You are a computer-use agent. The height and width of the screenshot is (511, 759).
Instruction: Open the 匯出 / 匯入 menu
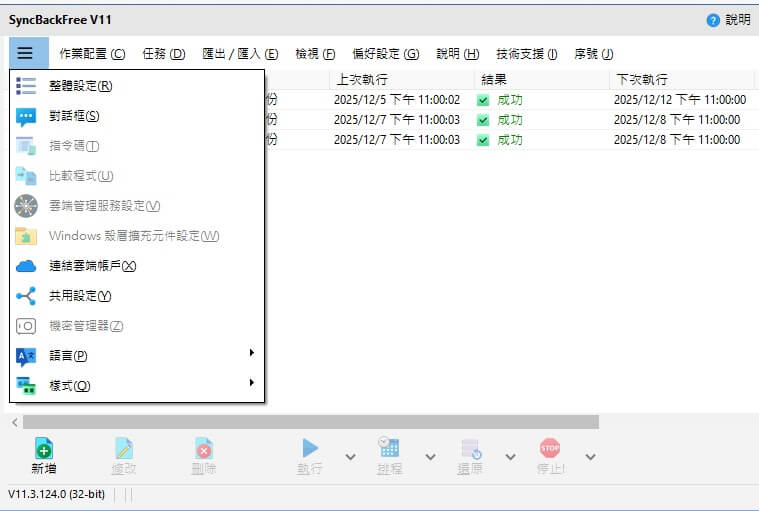(x=239, y=54)
